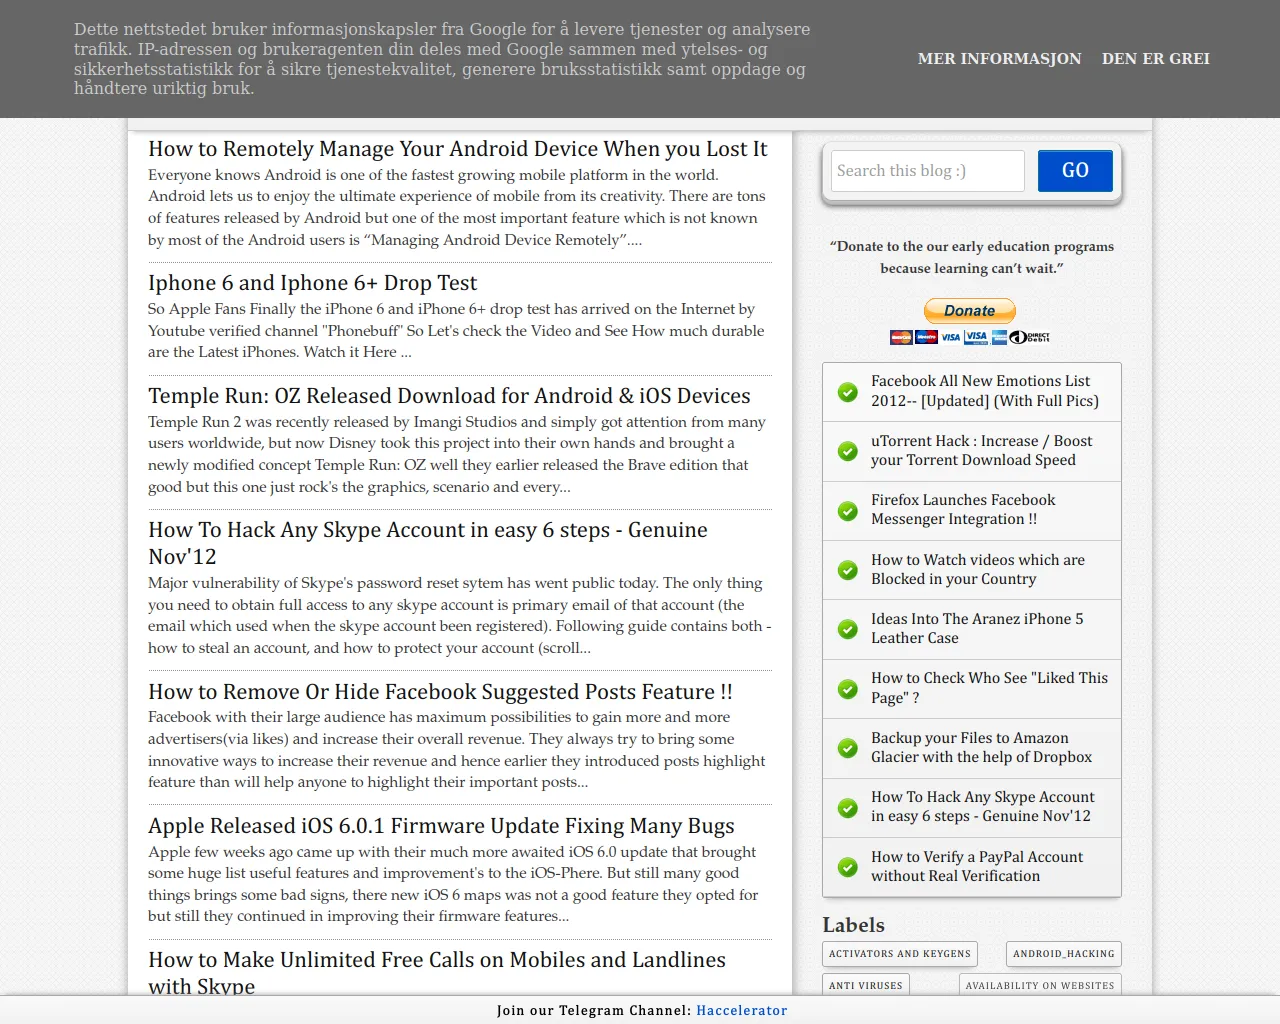1280x1024 pixels.
Task: Click the PayPal Donate button
Action: point(970,311)
